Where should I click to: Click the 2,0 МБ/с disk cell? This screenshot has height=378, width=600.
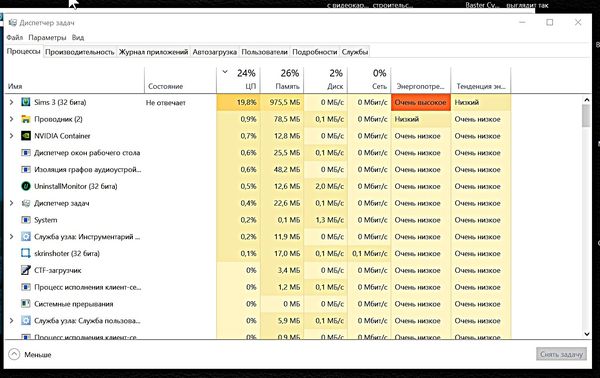[326, 186]
